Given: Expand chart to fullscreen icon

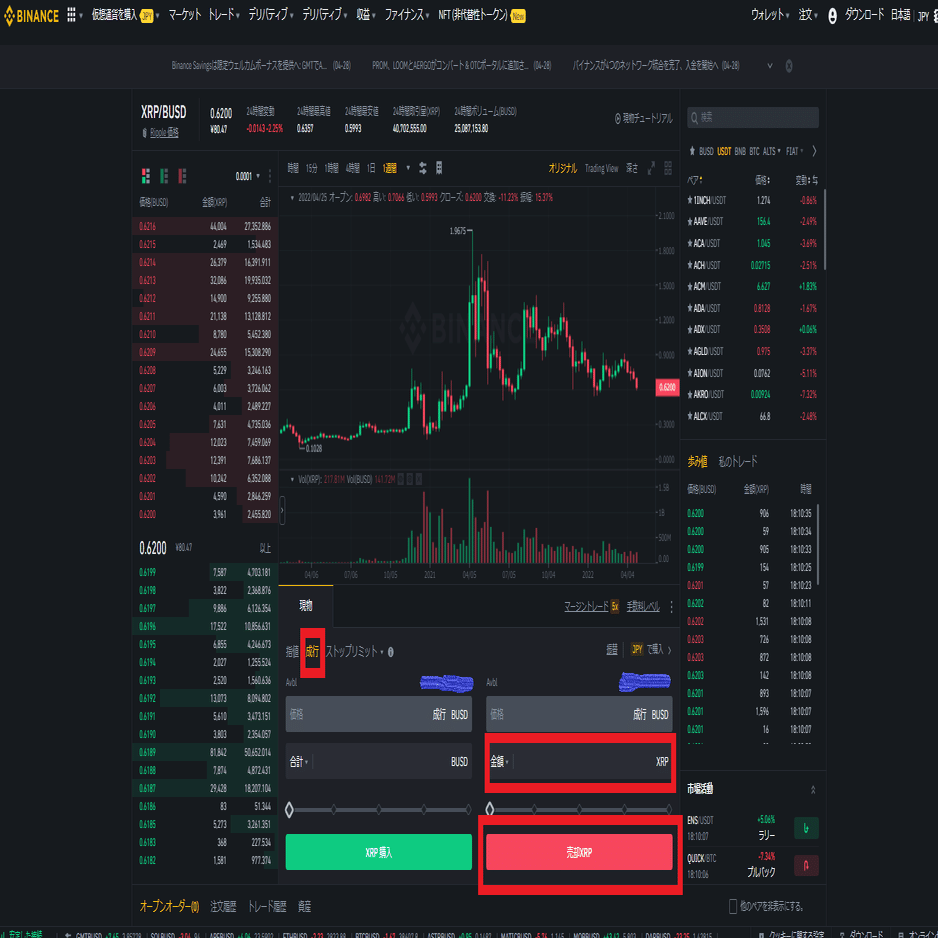Looking at the screenshot, I should click(651, 168).
